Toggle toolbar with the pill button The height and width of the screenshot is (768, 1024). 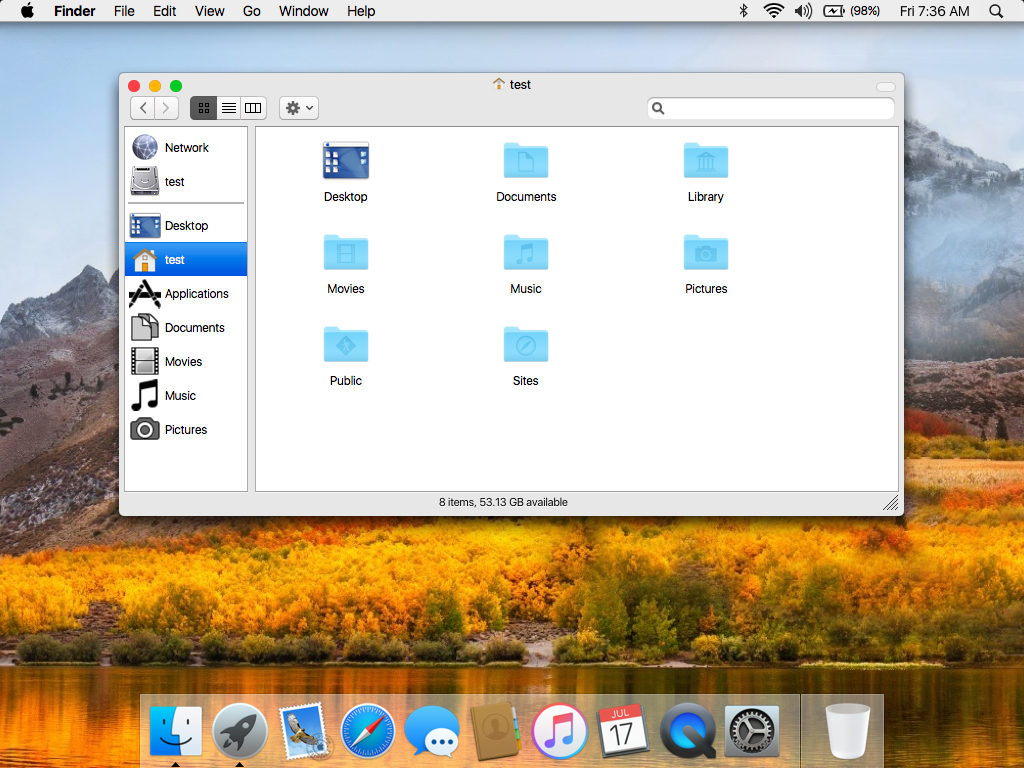[885, 86]
